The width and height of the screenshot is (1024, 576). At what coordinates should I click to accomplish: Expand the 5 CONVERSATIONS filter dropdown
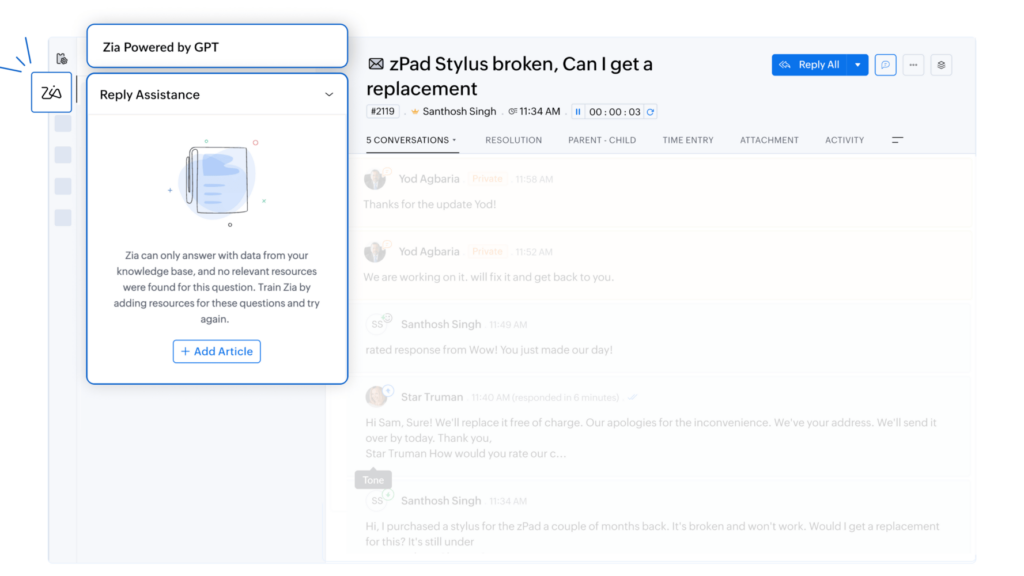pos(411,140)
